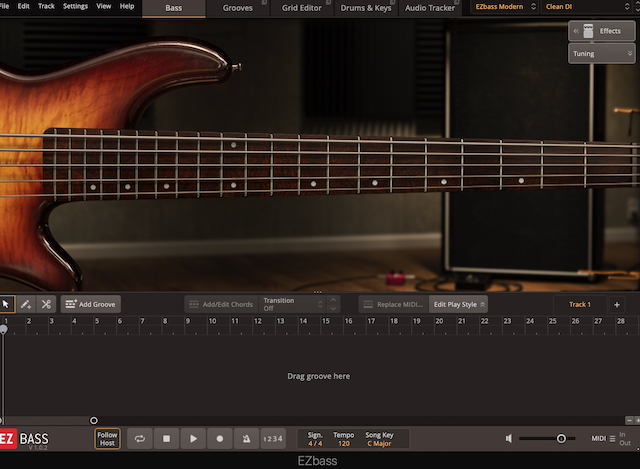Select the pencil draw tool
640x469 pixels.
click(26, 305)
